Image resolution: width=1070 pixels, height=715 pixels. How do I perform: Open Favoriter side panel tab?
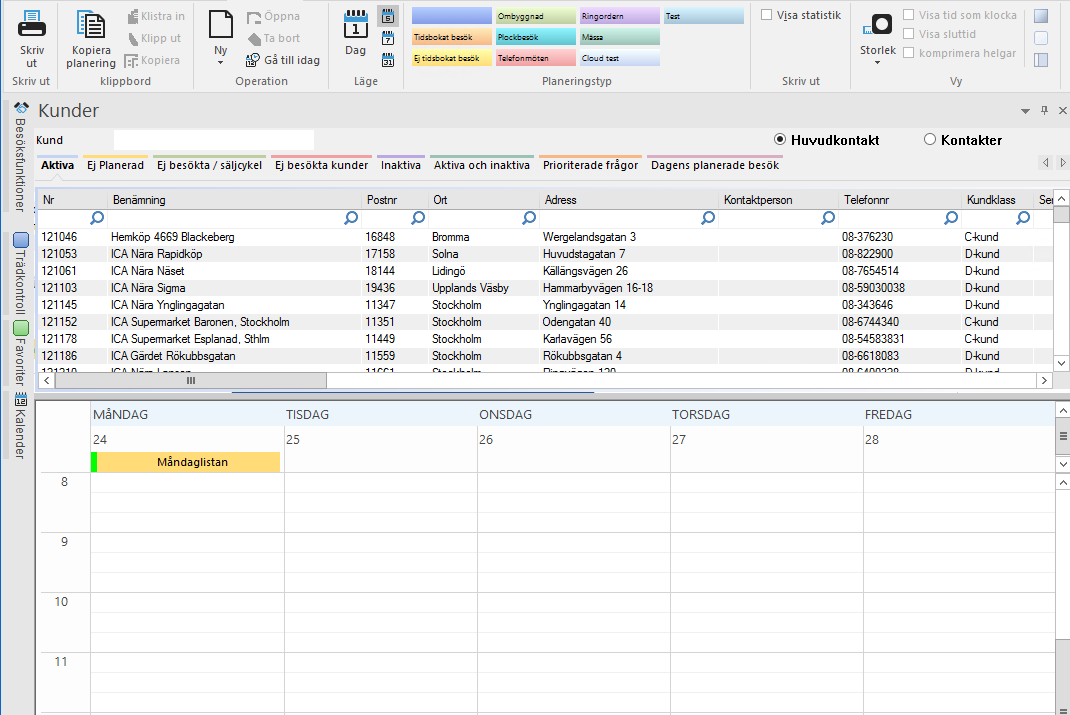[x=20, y=353]
